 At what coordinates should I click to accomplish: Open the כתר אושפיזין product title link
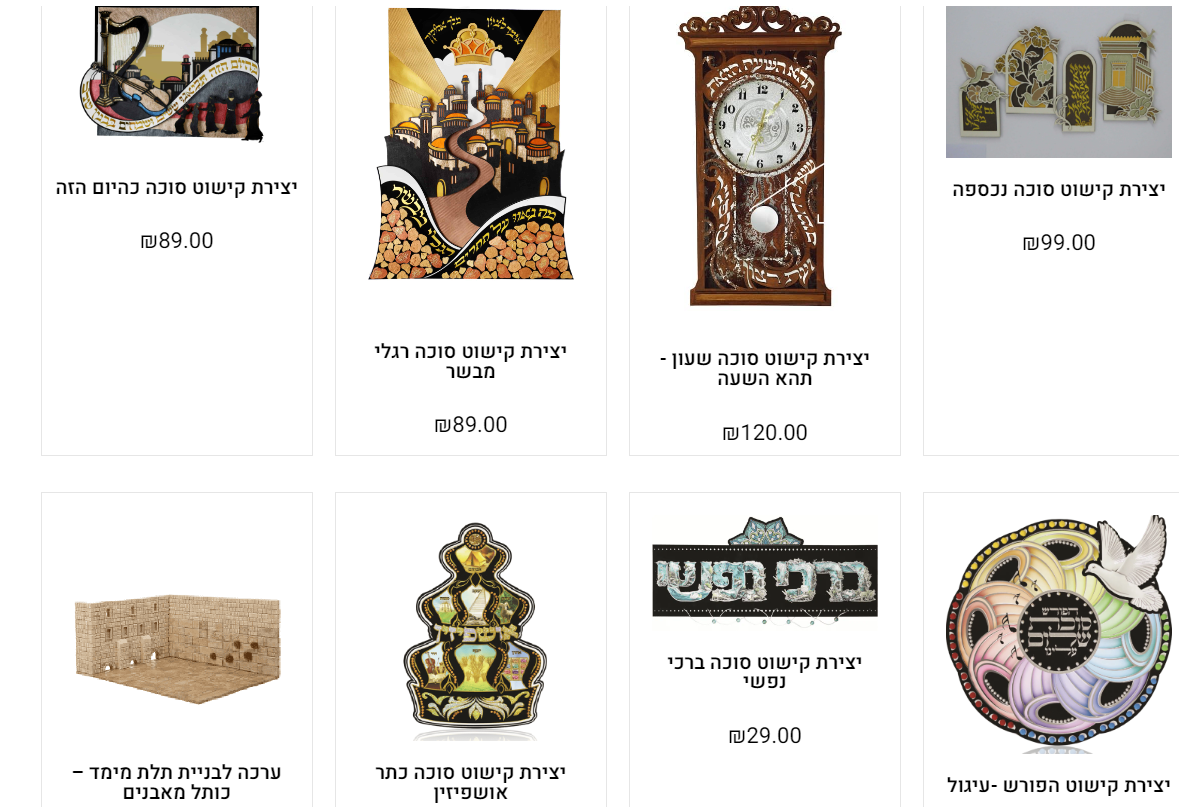471,782
